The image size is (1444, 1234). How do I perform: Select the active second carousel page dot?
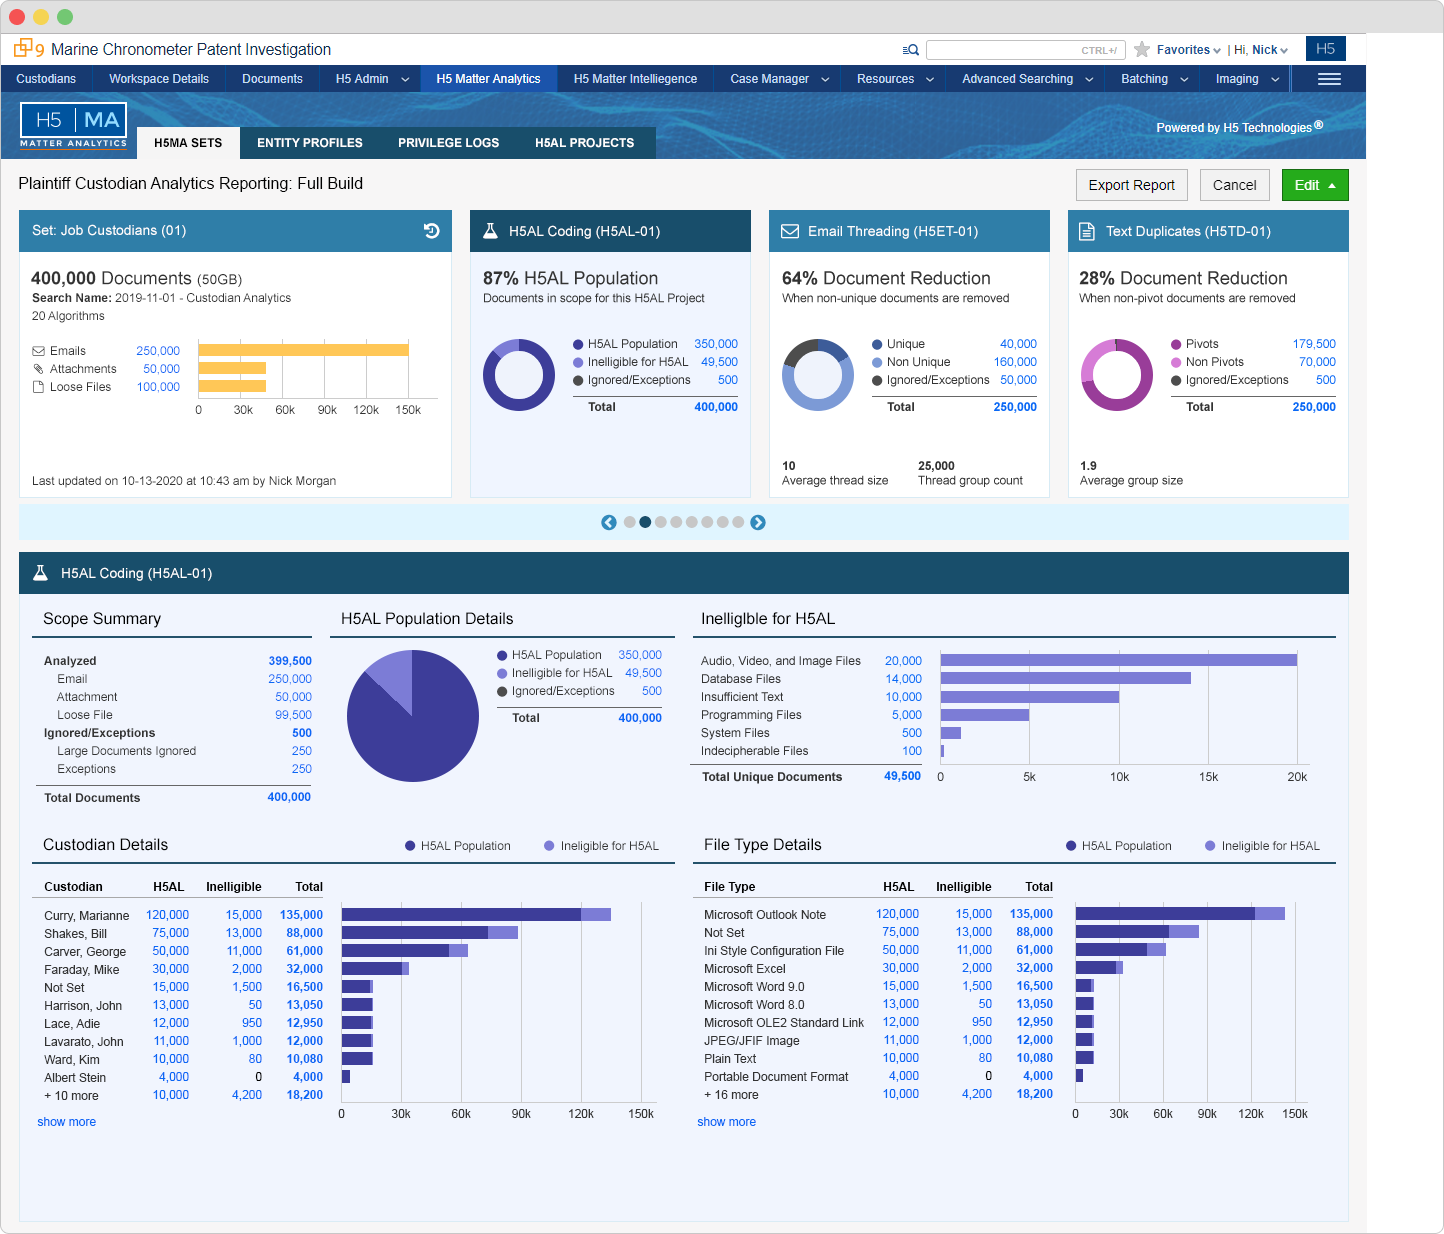[x=645, y=522]
